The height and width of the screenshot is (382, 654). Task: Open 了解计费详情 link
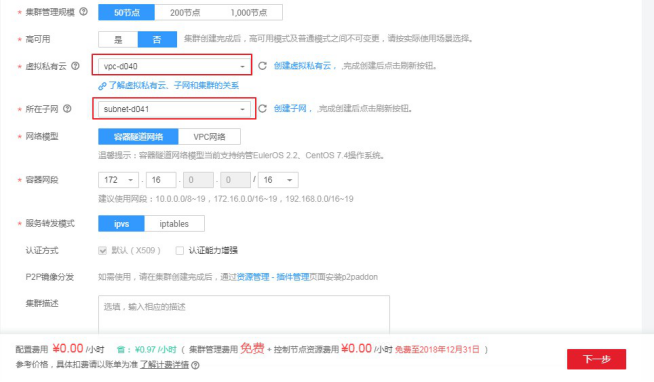[164, 365]
